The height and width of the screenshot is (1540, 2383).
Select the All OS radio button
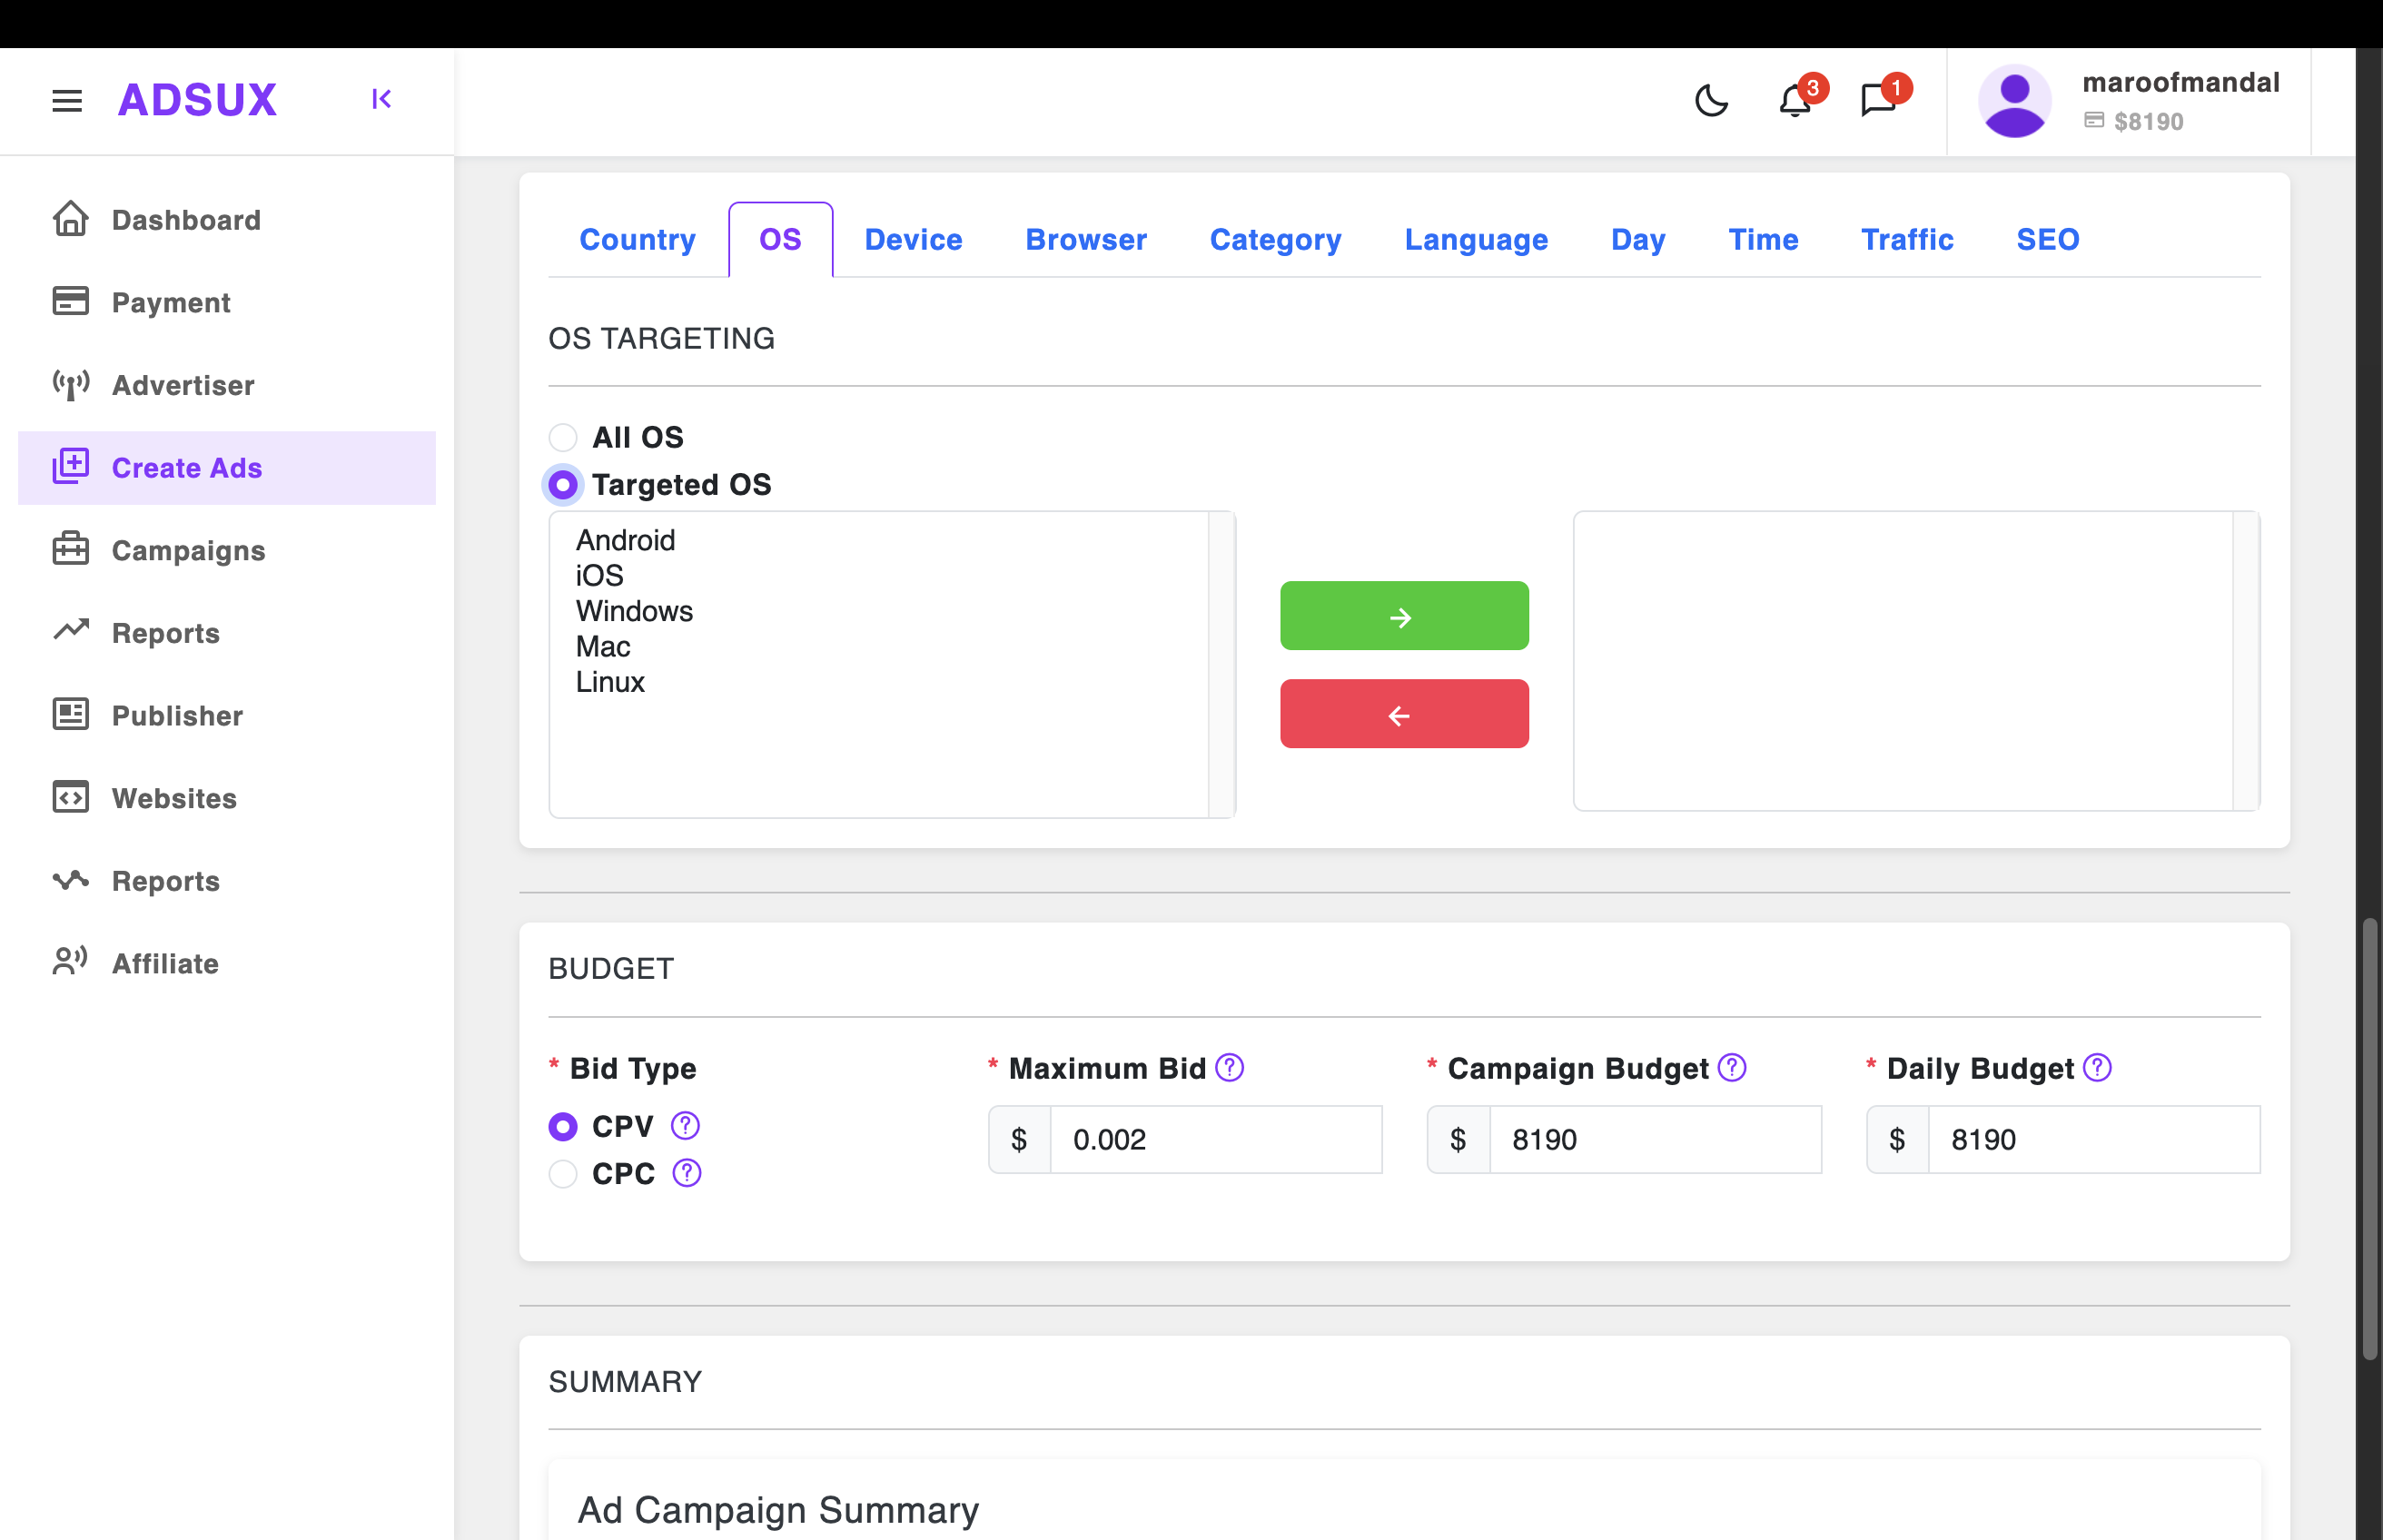pos(563,438)
